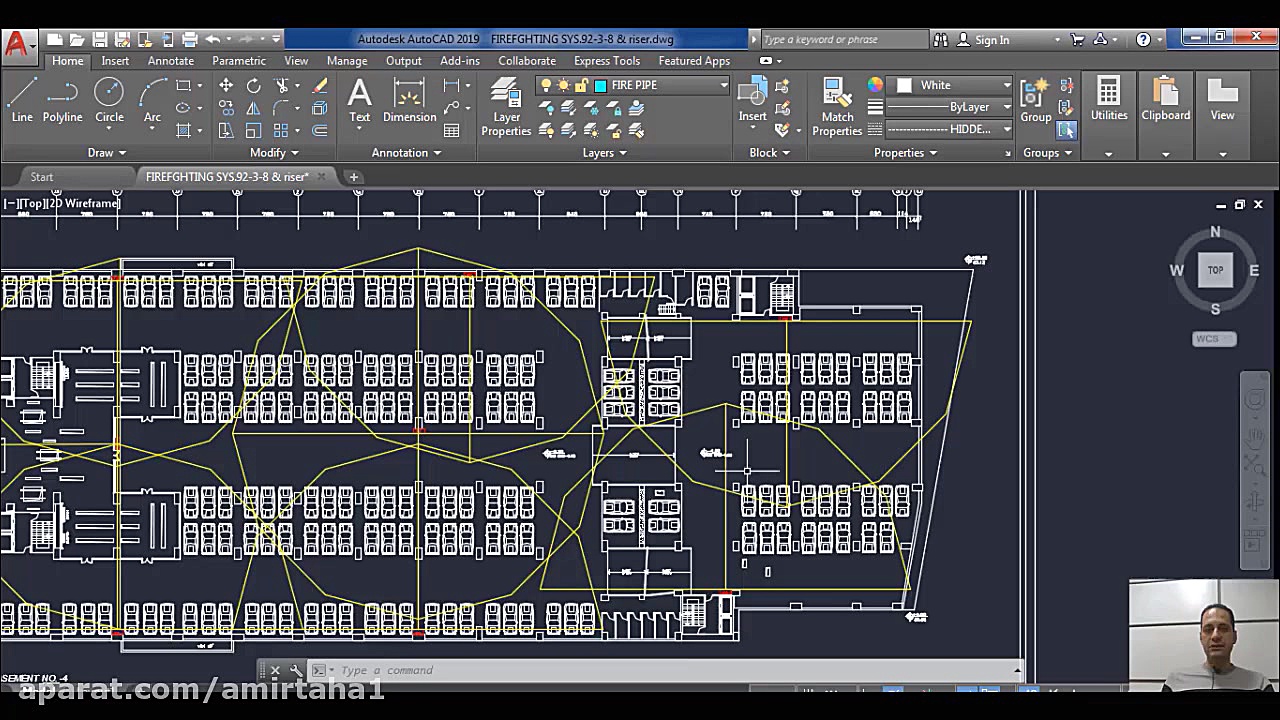Toggle group selection on/off in Groups panel
This screenshot has height=720, width=1280.
click(x=1066, y=130)
